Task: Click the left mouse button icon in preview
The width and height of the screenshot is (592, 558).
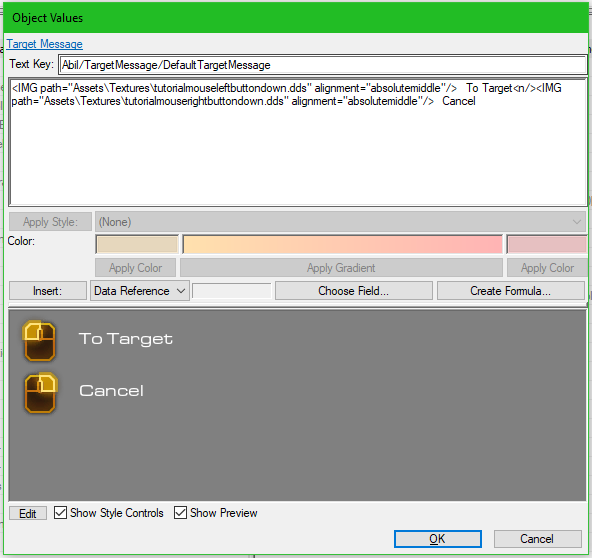Action: (39, 341)
